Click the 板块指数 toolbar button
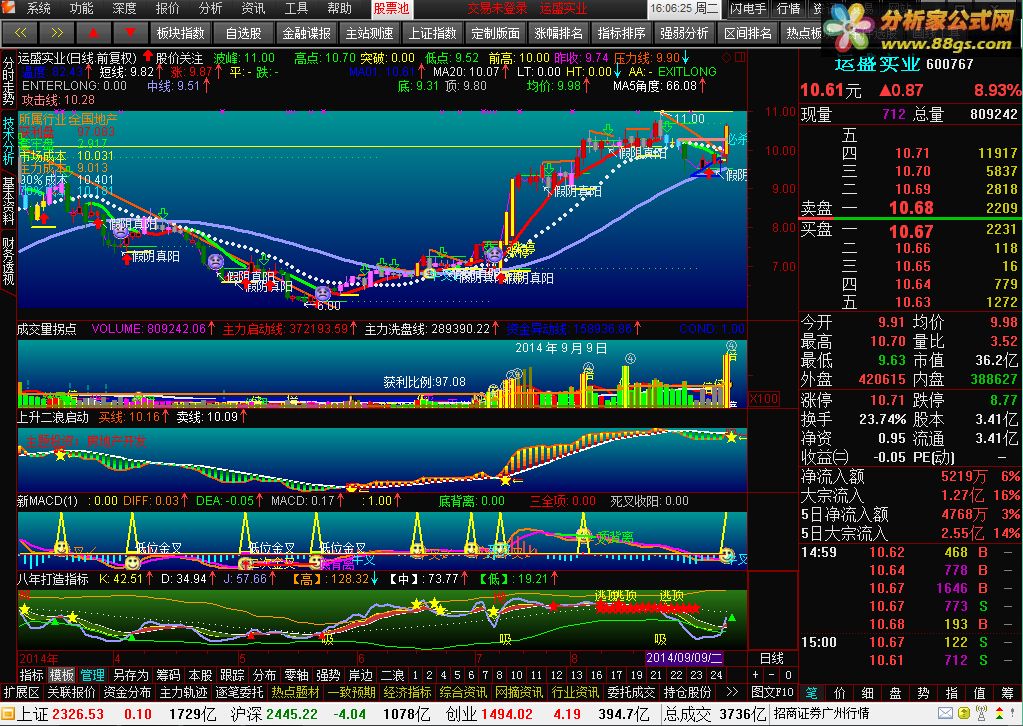1023x726 pixels. pyautogui.click(x=181, y=33)
